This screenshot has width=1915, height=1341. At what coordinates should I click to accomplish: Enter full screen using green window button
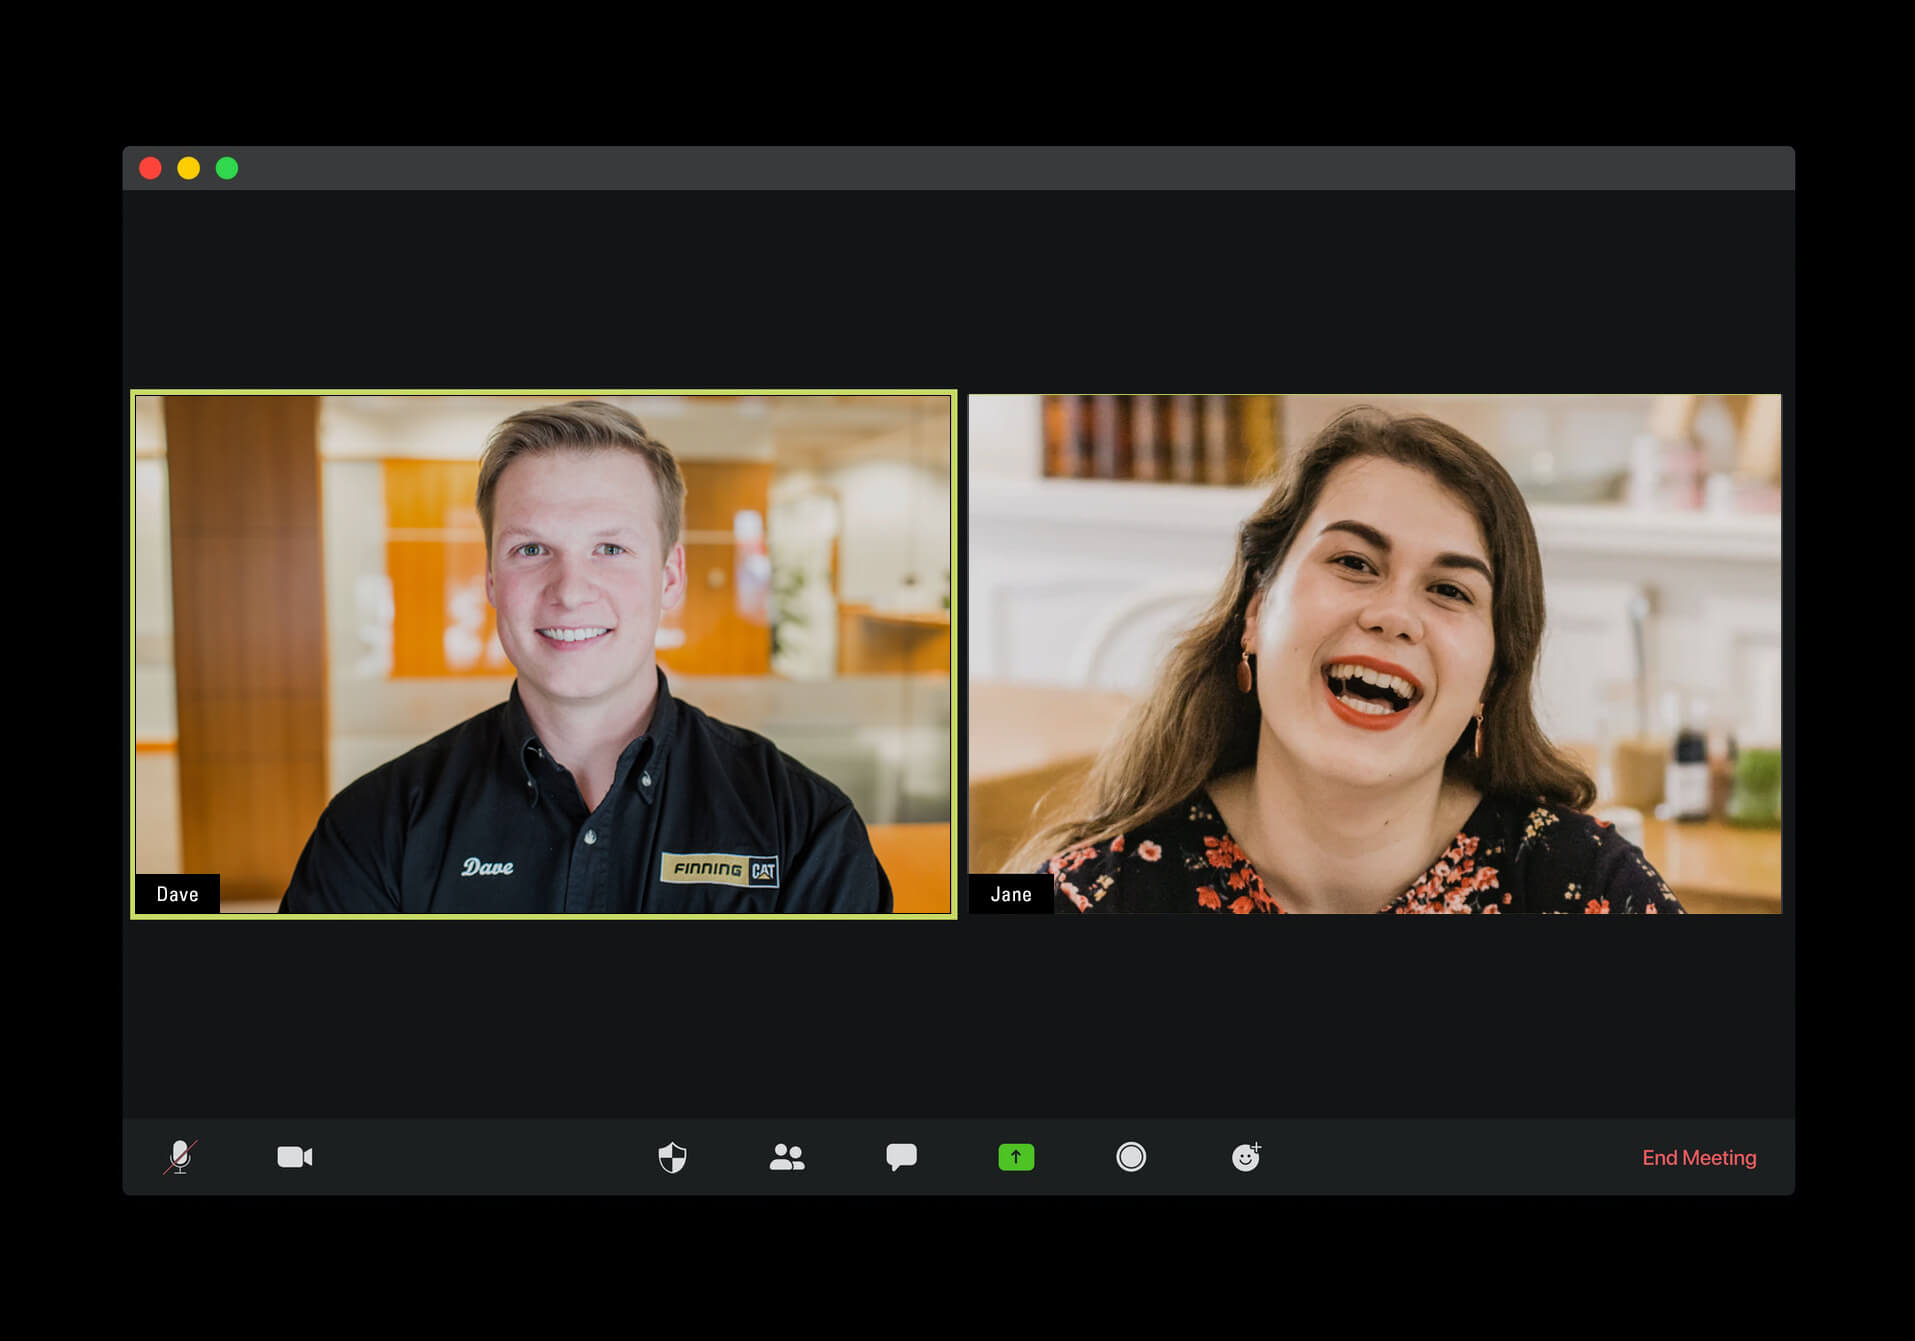coord(227,168)
